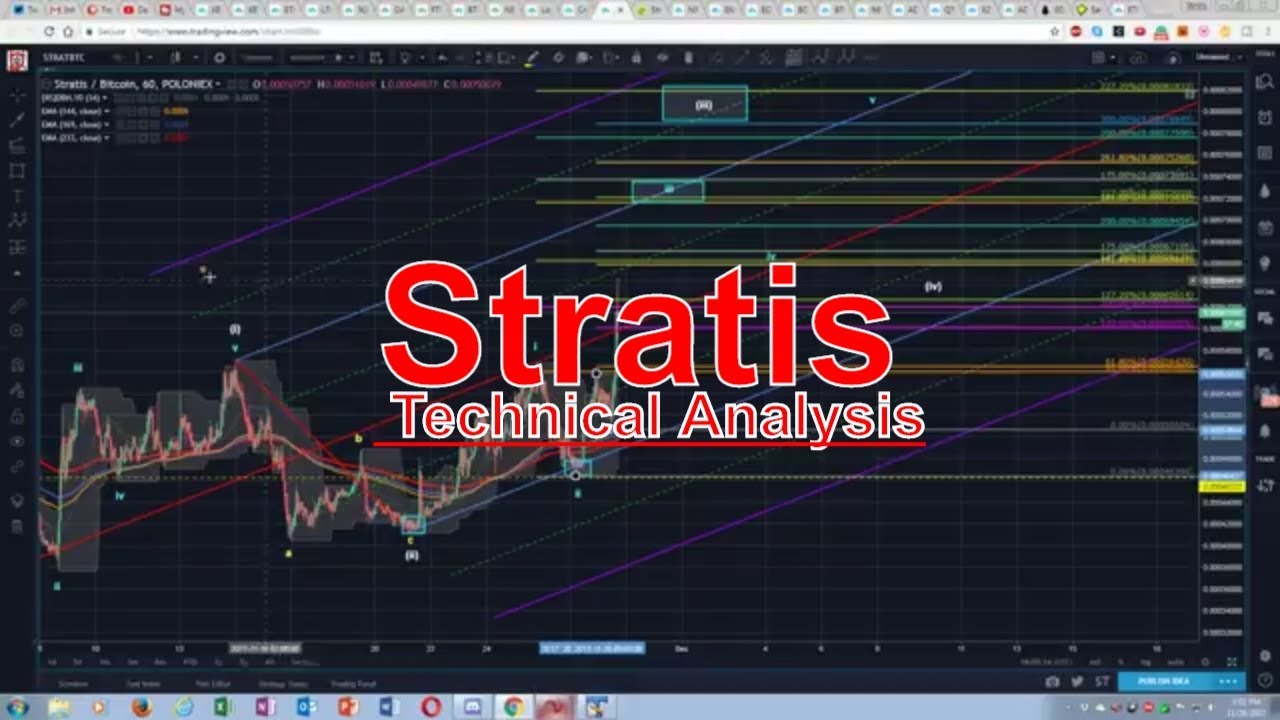1280x720 pixels.
Task: Open EMA (233, close) indicator dropdown
Action: pyautogui.click(x=106, y=137)
